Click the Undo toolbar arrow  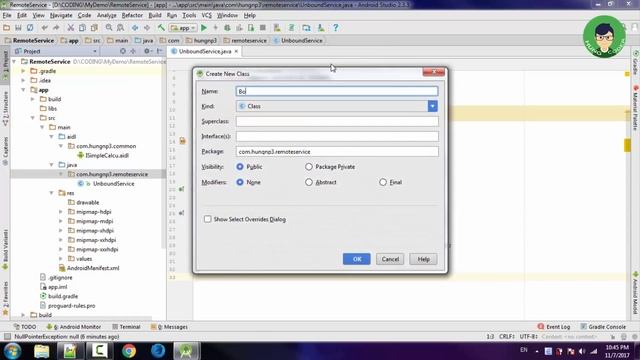coord(44,28)
